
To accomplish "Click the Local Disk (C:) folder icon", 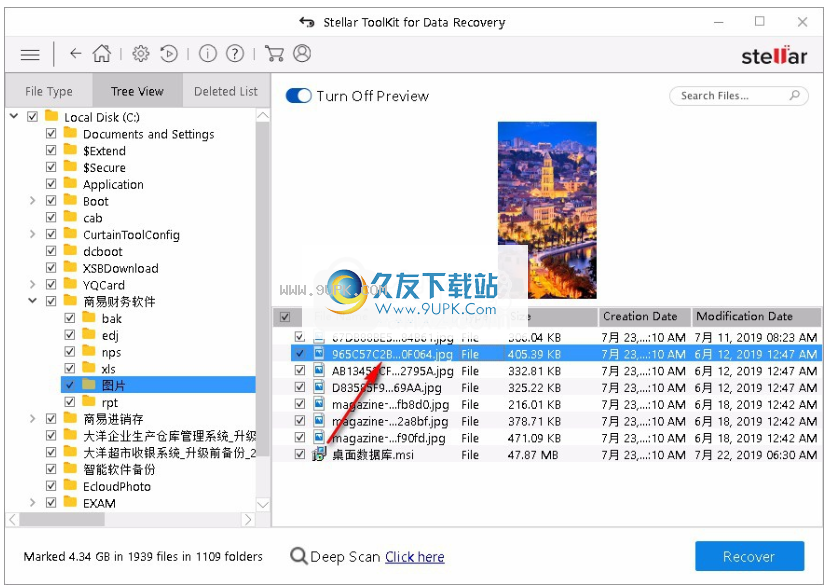I will click(x=51, y=116).
